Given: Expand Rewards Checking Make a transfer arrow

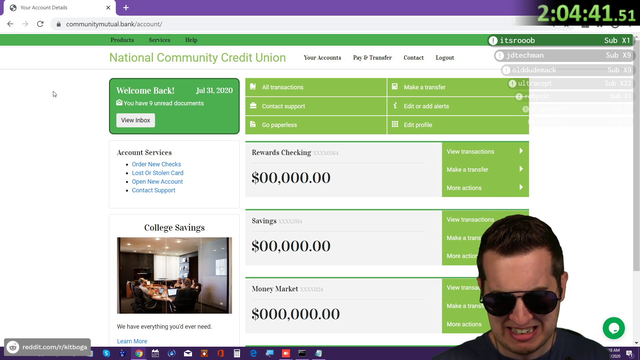Looking at the screenshot, I should coord(521,169).
